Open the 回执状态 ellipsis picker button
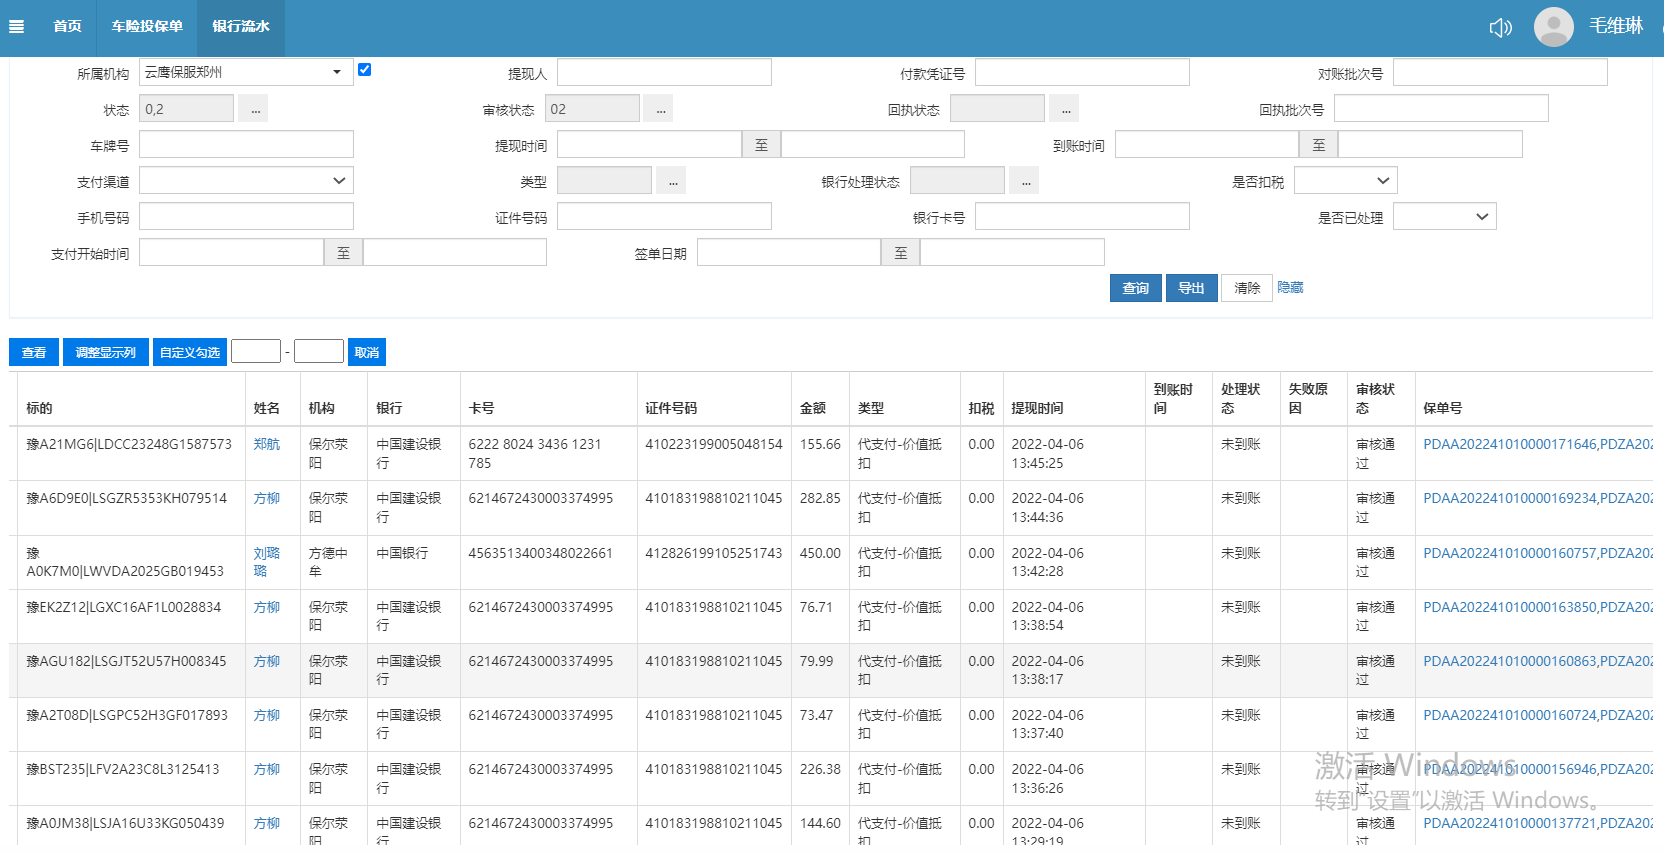1664x852 pixels. [1065, 109]
